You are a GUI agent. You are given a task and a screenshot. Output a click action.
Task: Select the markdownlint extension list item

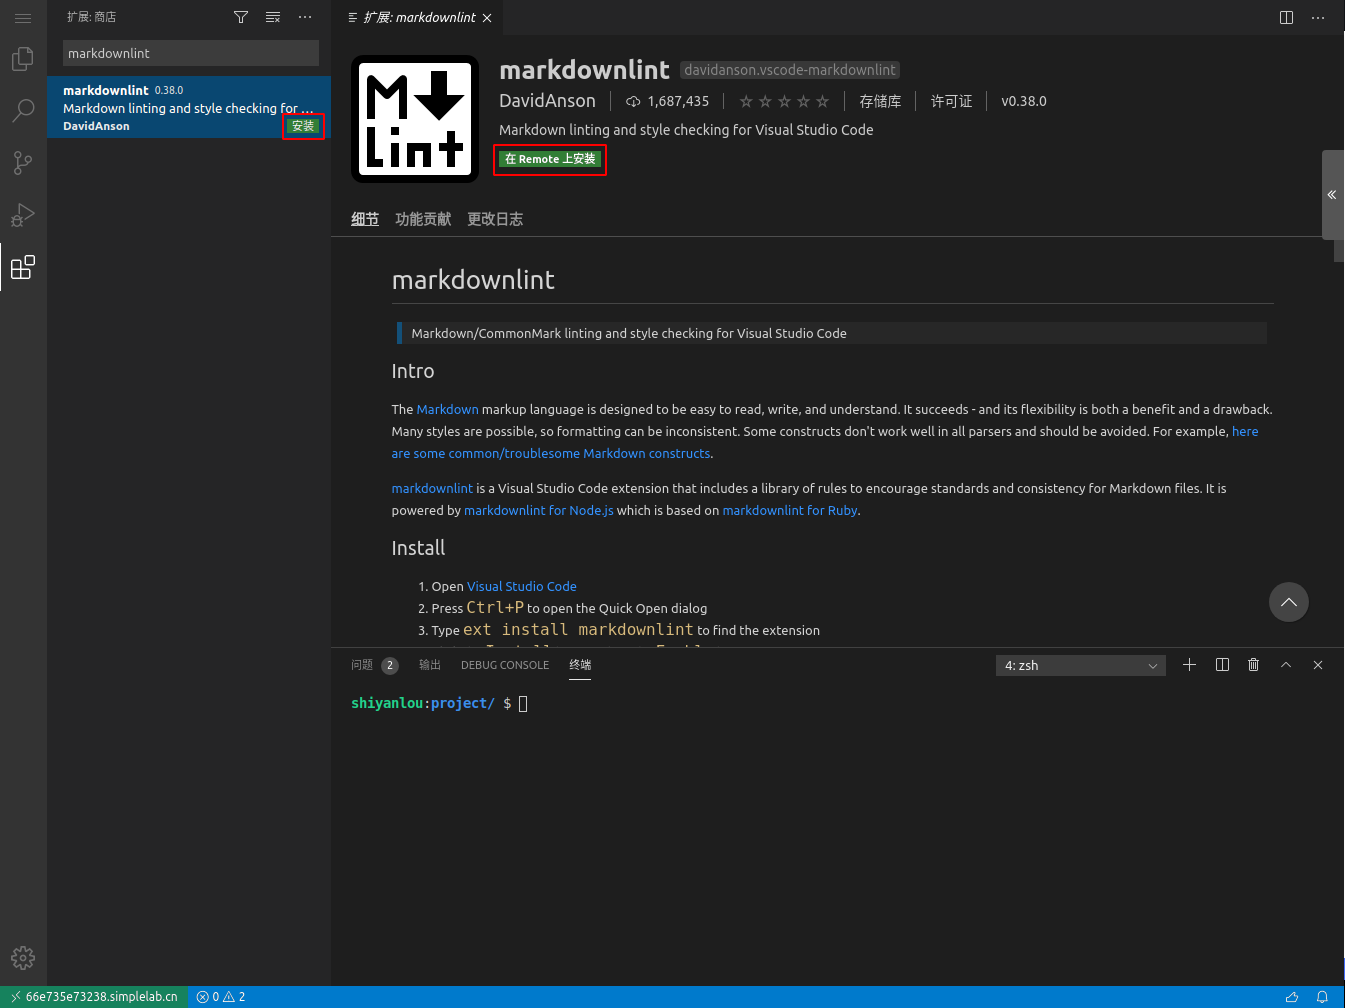click(x=189, y=107)
